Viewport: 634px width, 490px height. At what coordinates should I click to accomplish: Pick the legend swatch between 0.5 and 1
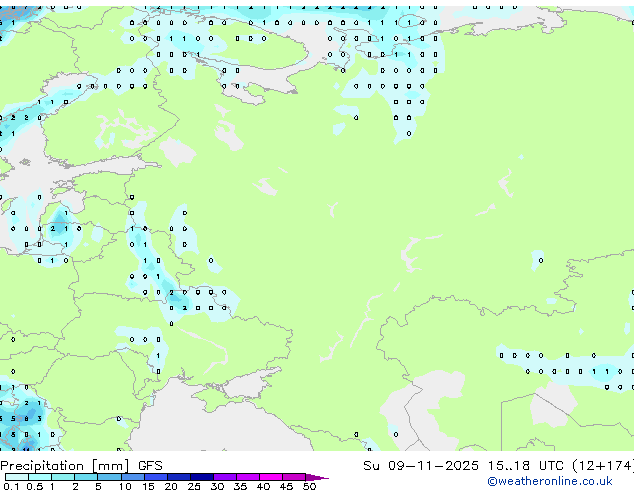pyautogui.click(x=40, y=477)
